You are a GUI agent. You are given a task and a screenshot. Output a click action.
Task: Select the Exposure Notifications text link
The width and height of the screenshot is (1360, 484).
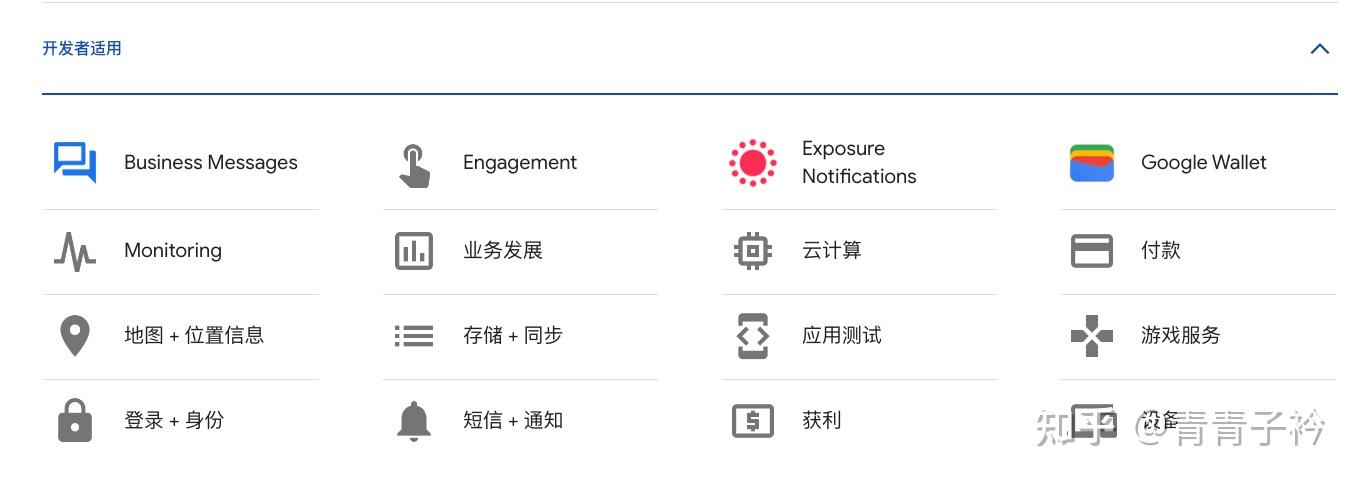(858, 162)
